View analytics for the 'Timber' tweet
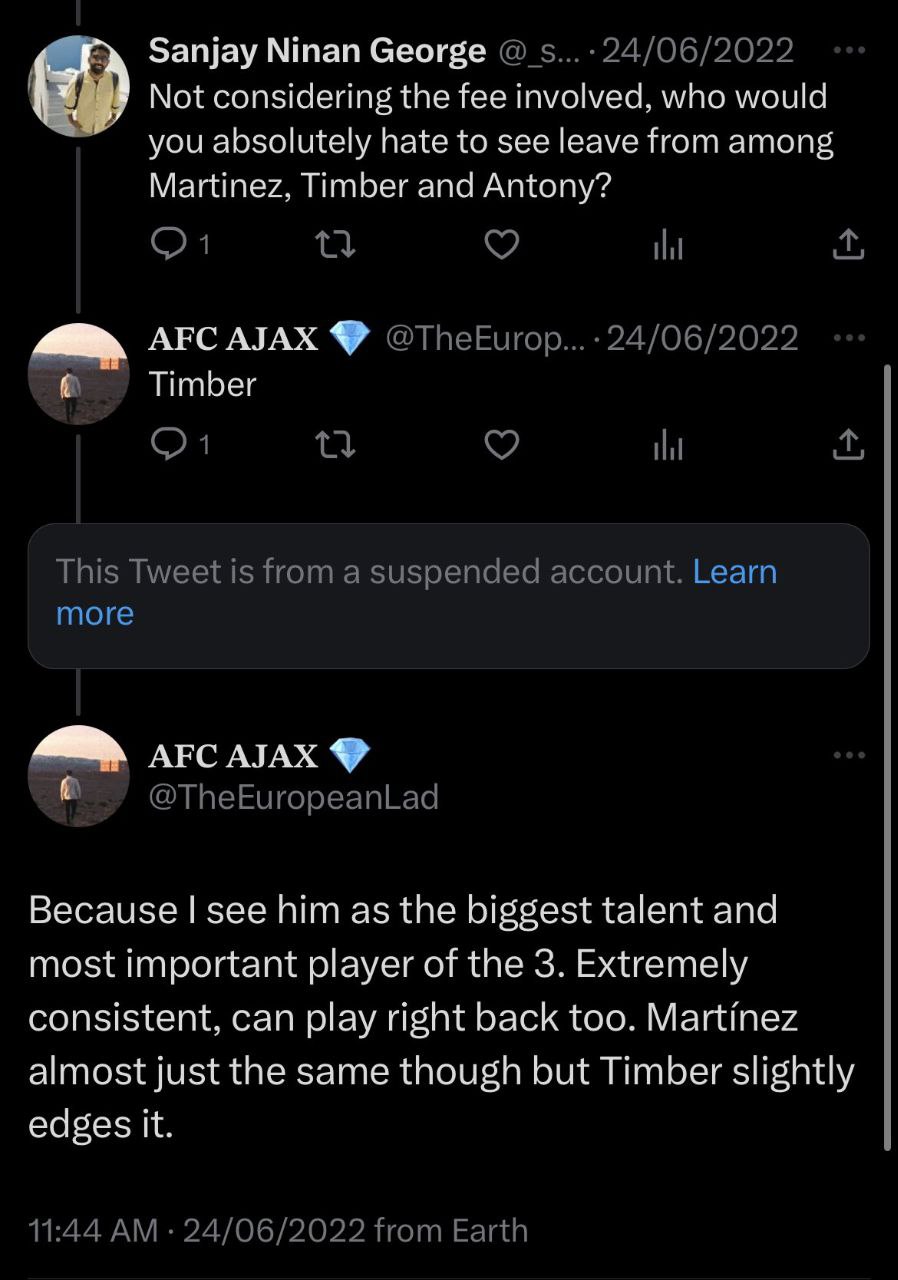898x1280 pixels. [667, 444]
